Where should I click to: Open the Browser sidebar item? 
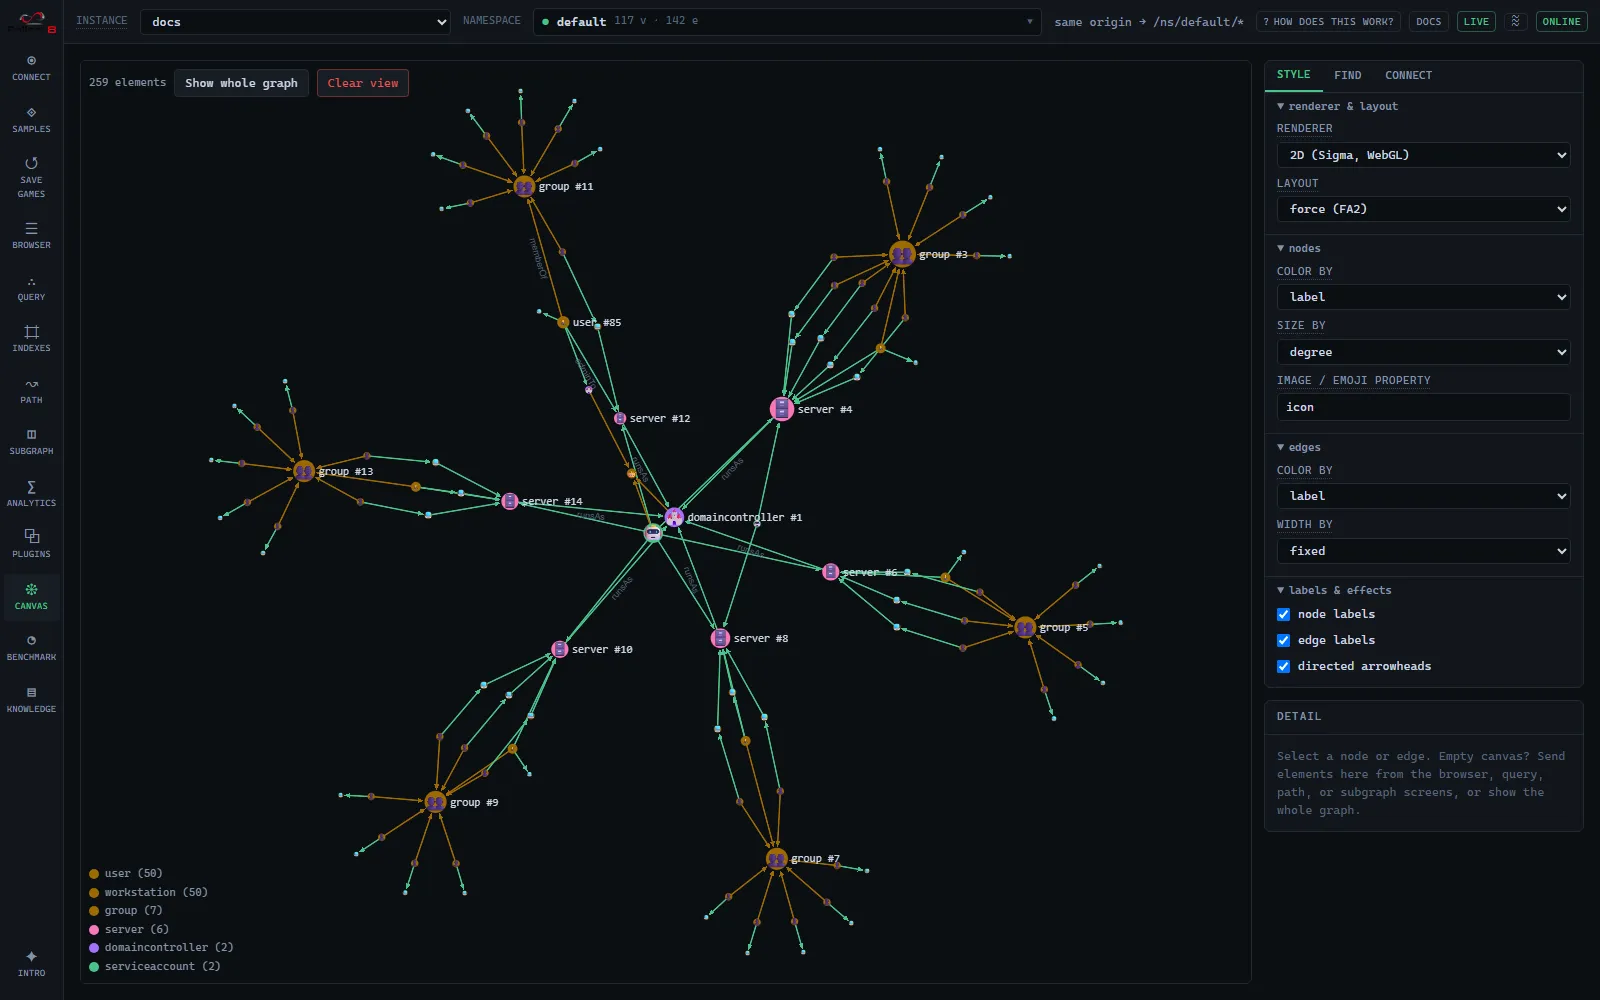tap(31, 236)
